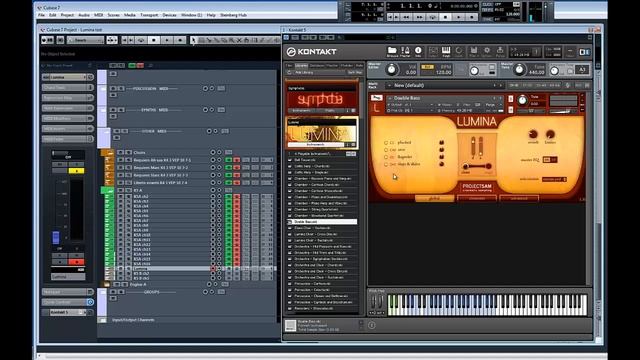Enable the plucked articulation radio button
Viewport: 640px width, 360px height.
(386, 143)
